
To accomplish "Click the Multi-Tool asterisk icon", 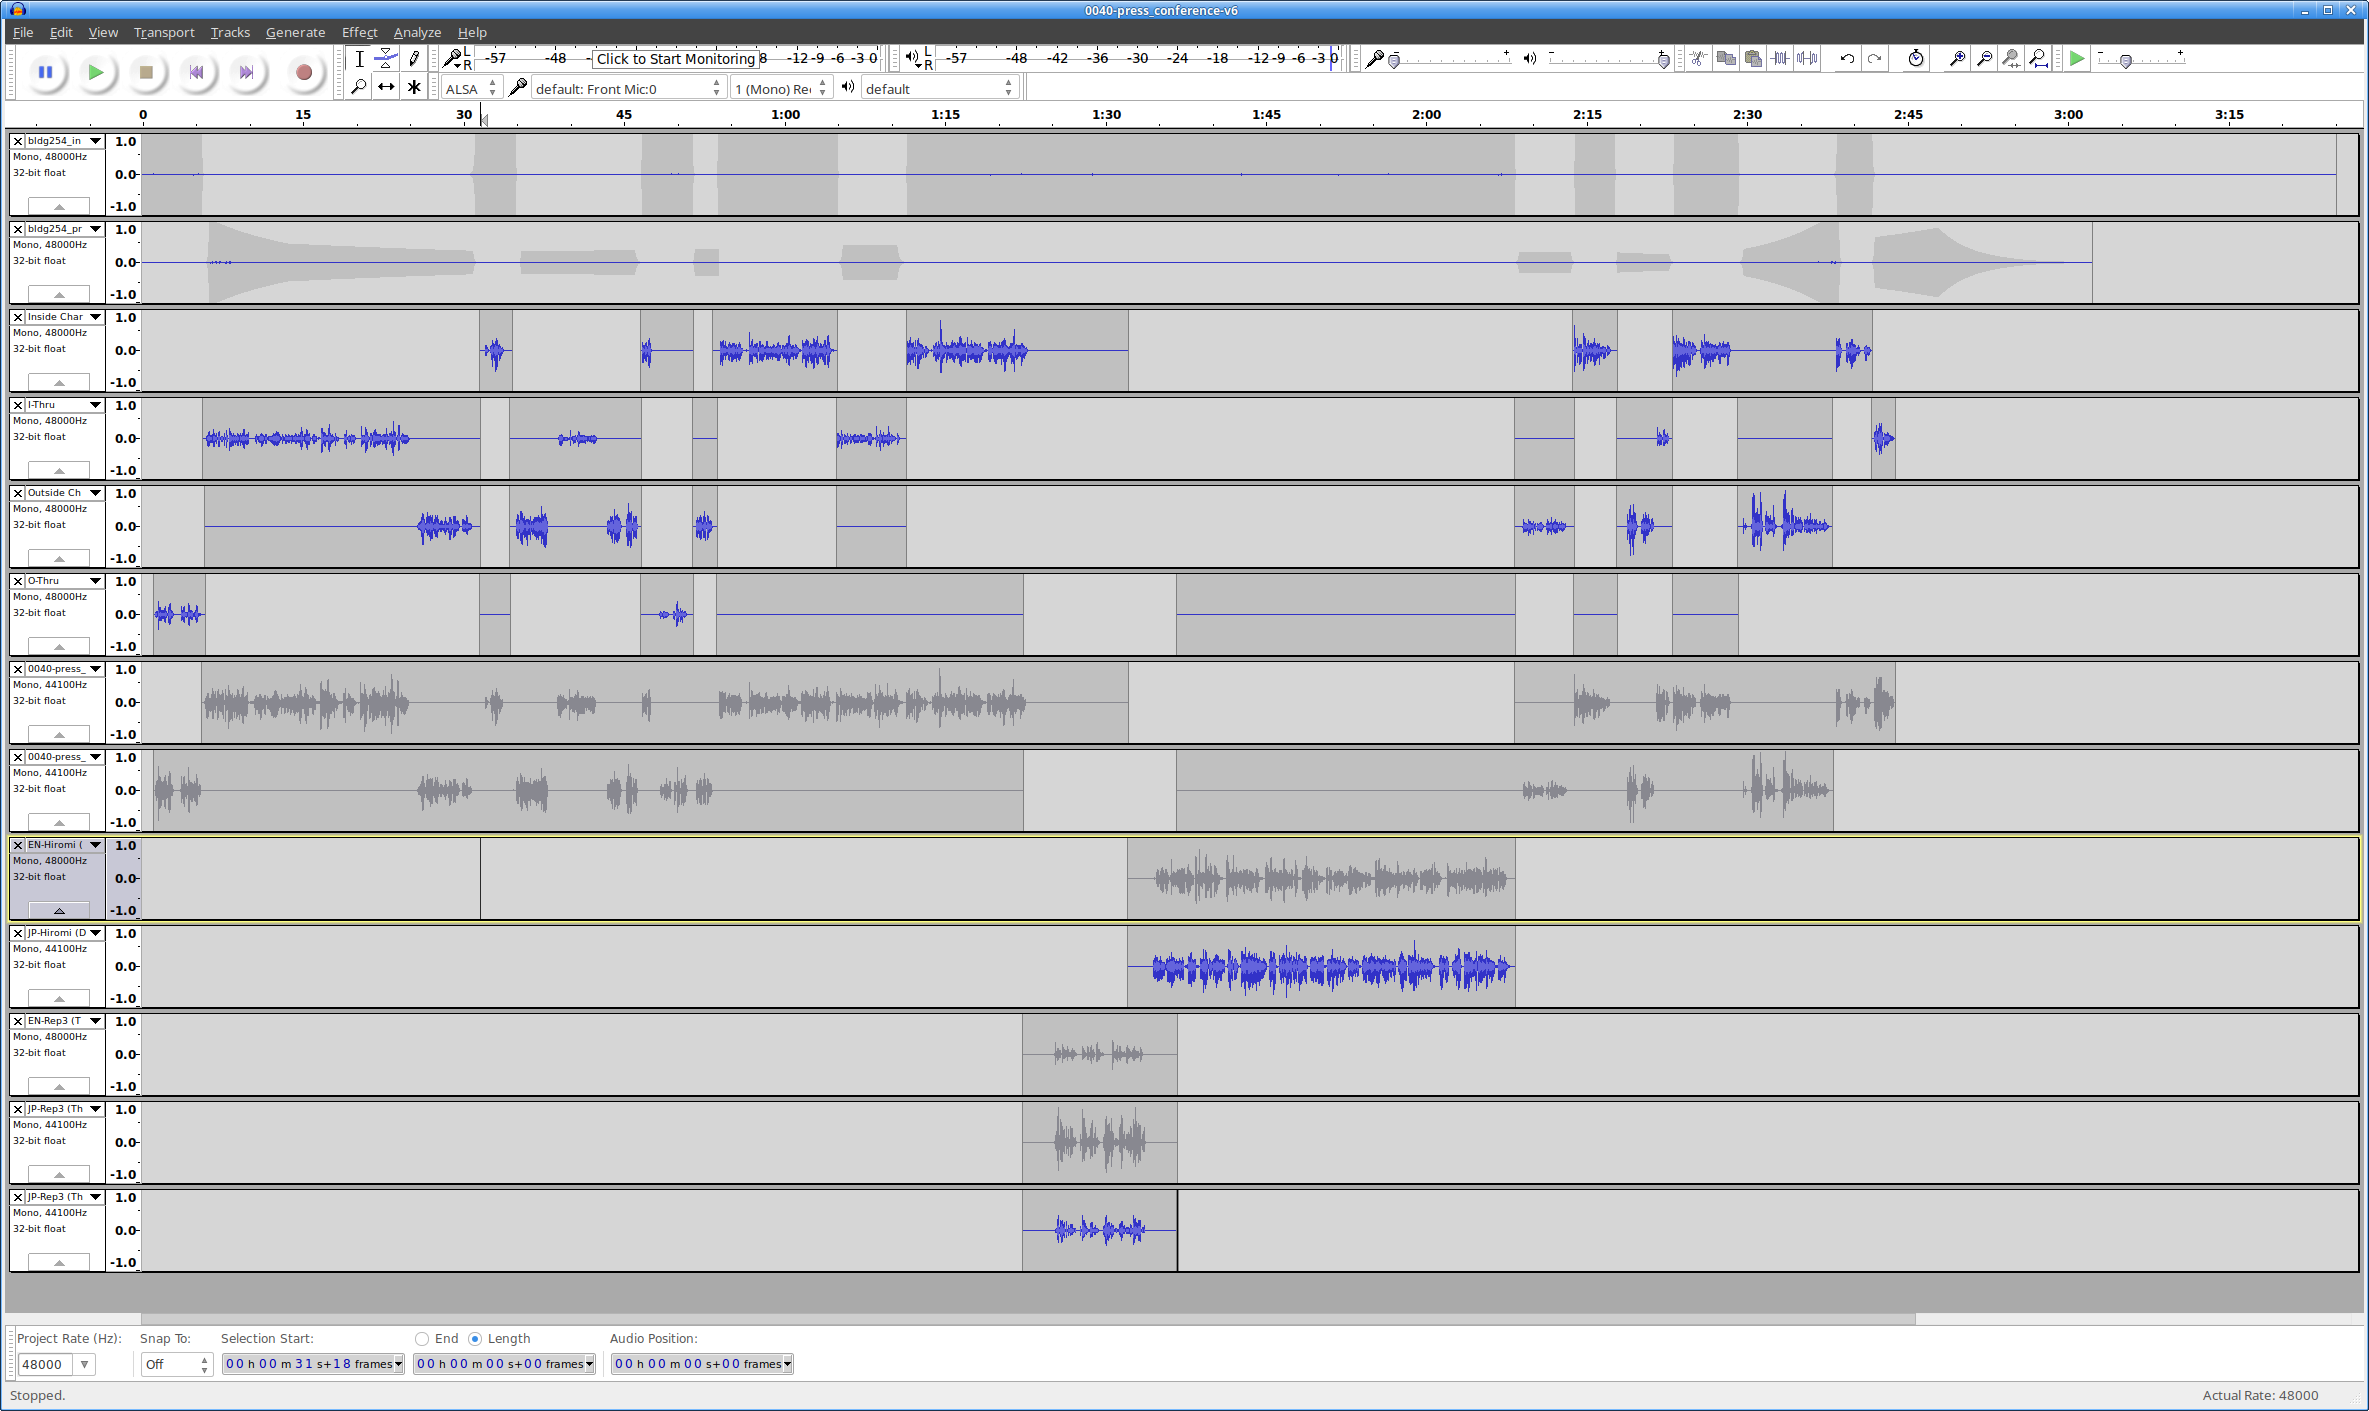I will (x=414, y=87).
